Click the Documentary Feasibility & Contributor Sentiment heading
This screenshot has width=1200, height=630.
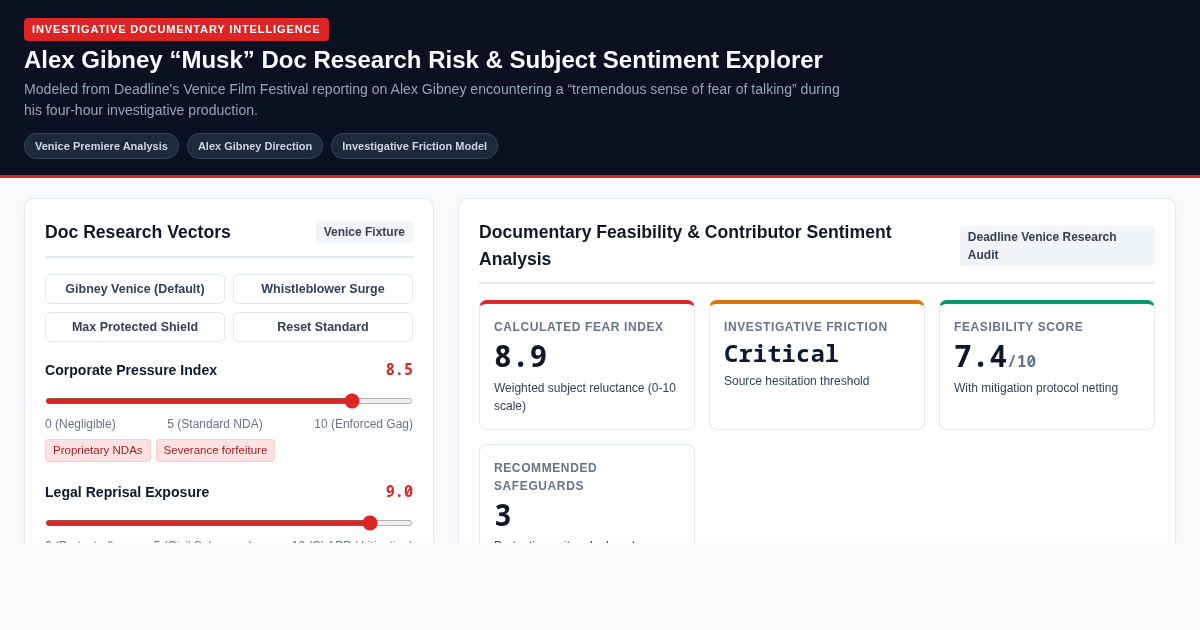click(x=685, y=246)
